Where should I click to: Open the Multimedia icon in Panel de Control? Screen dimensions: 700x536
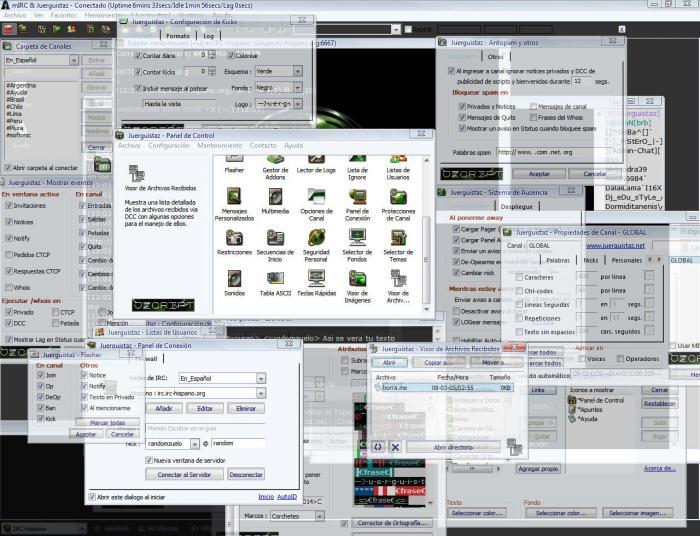coord(275,201)
